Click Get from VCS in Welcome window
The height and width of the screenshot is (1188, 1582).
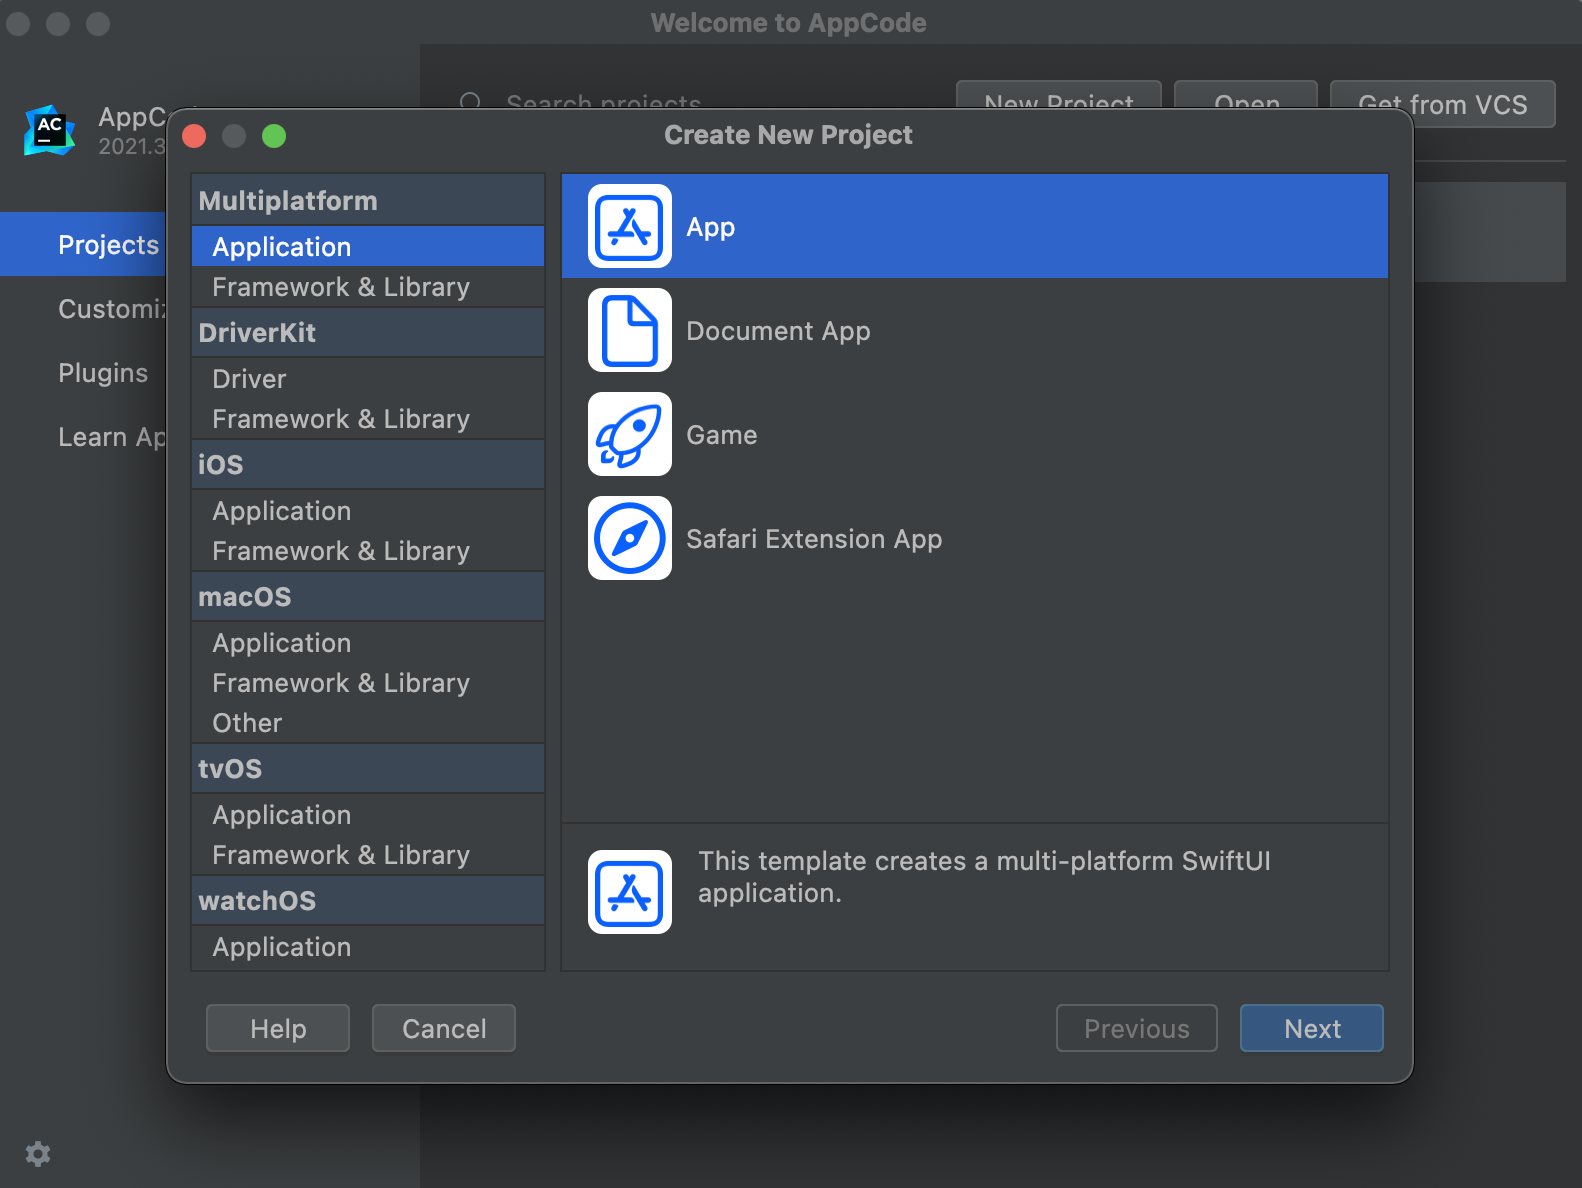(x=1443, y=103)
